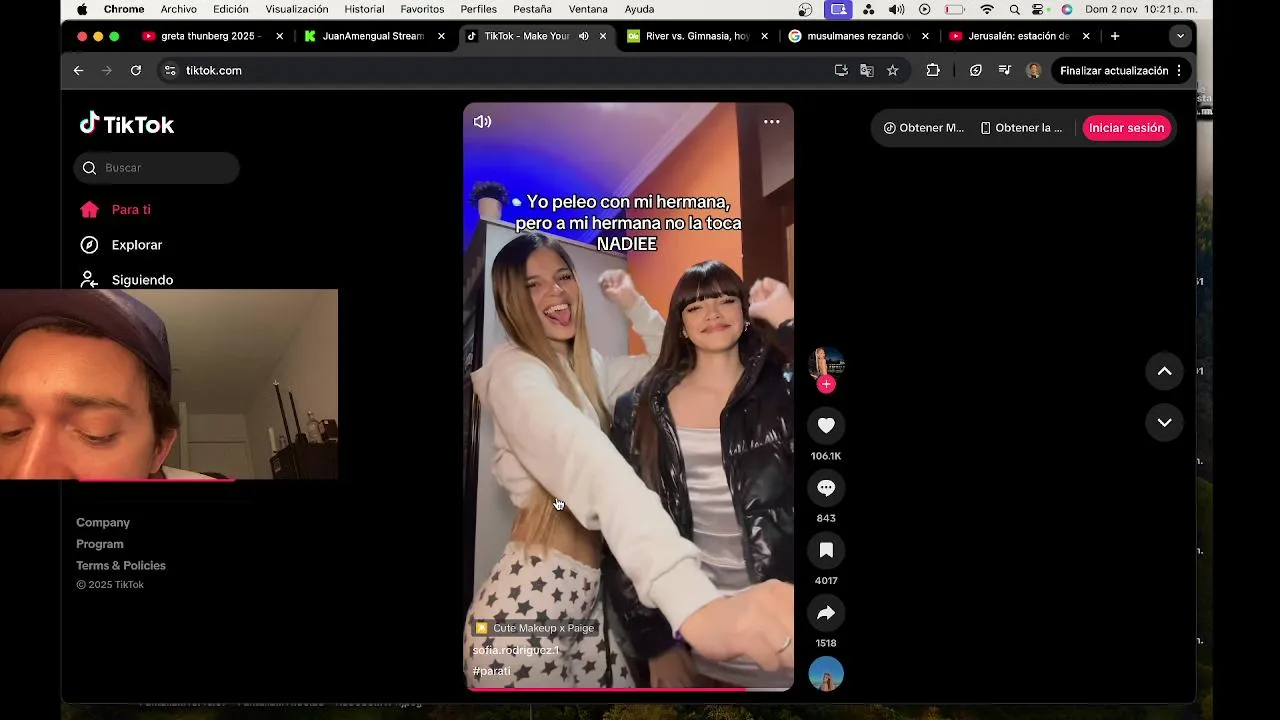The image size is (1280, 720).
Task: Open the sound disc thumbnail
Action: pos(826,674)
